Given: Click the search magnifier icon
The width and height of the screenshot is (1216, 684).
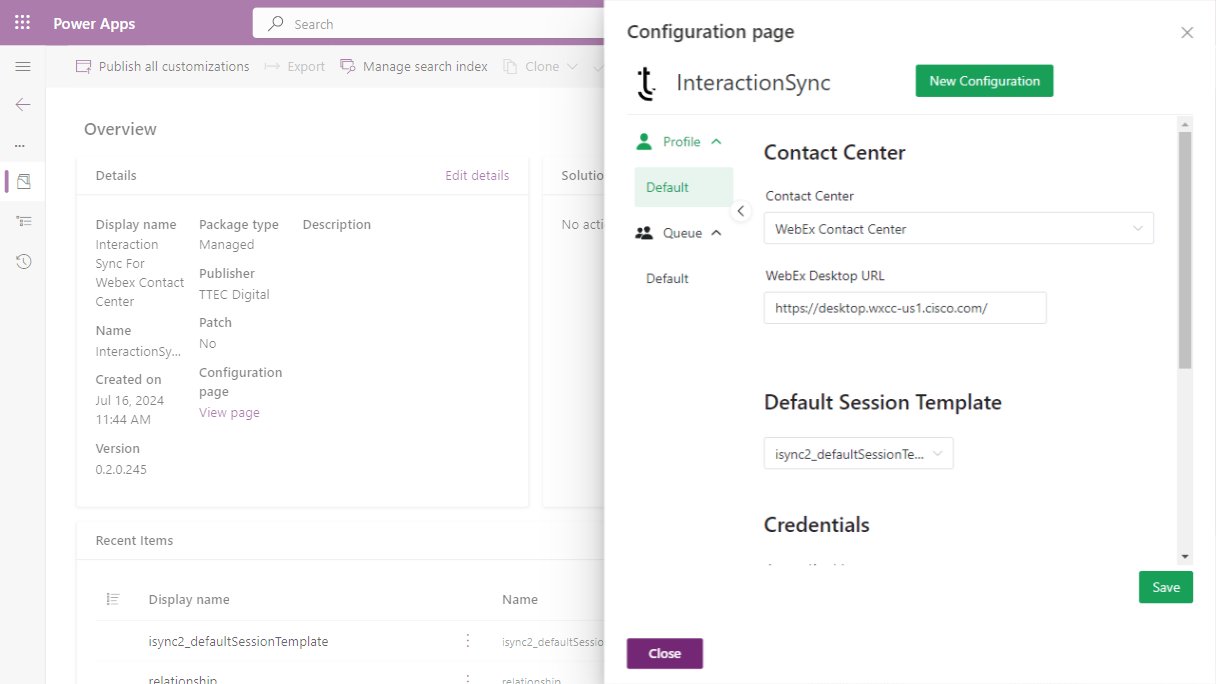Looking at the screenshot, I should (x=276, y=23).
